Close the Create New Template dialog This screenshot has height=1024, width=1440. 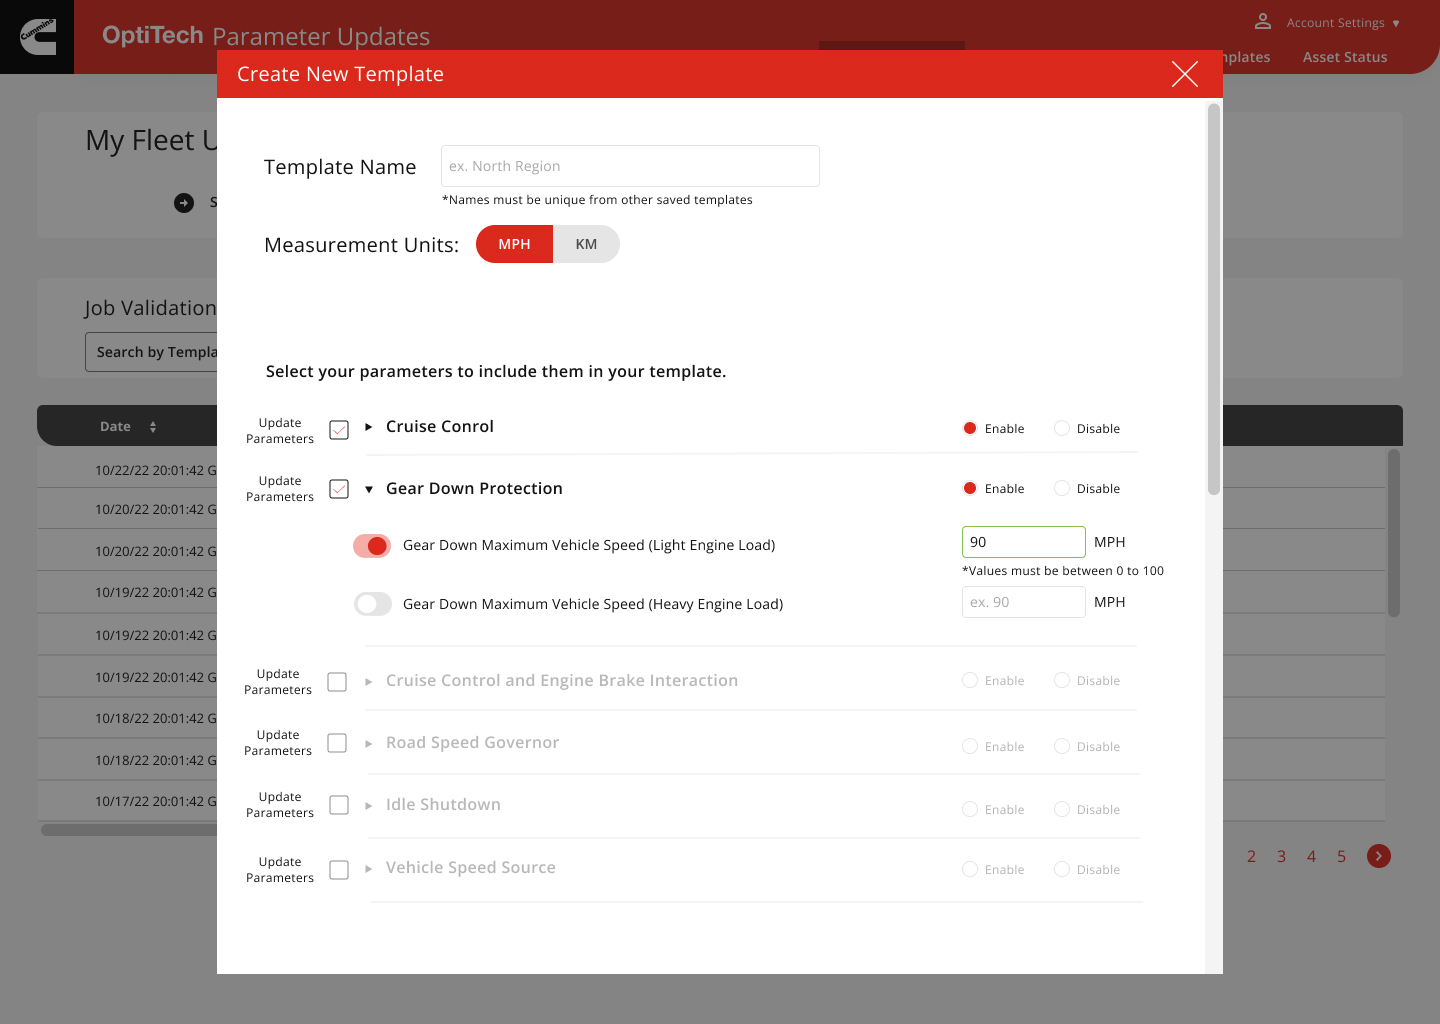click(x=1185, y=74)
